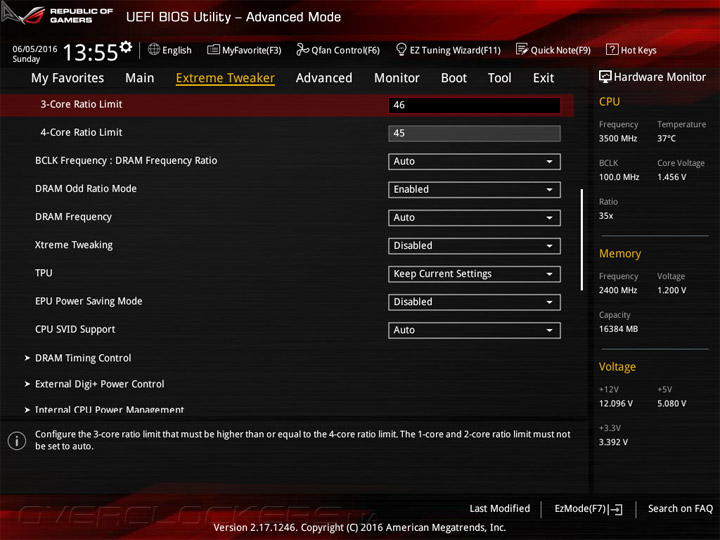The height and width of the screenshot is (540, 720).
Task: Click the Hot Keys question mark icon
Action: pos(612,49)
